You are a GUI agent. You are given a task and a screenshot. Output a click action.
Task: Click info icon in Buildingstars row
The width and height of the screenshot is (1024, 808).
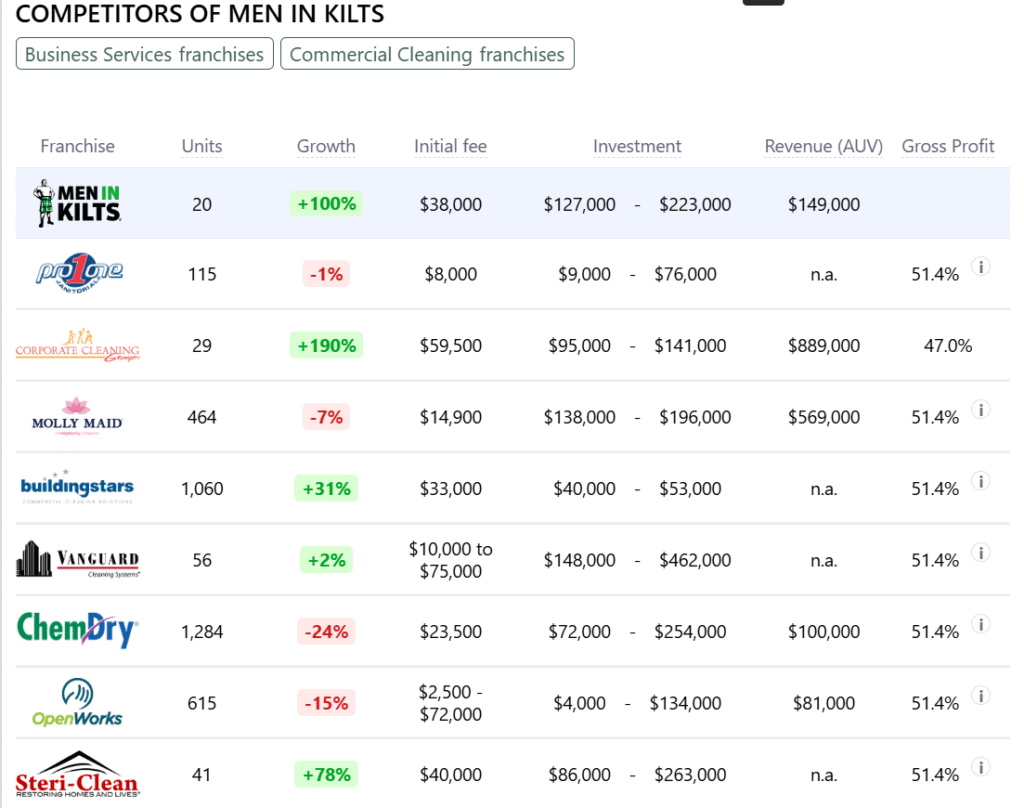[980, 481]
